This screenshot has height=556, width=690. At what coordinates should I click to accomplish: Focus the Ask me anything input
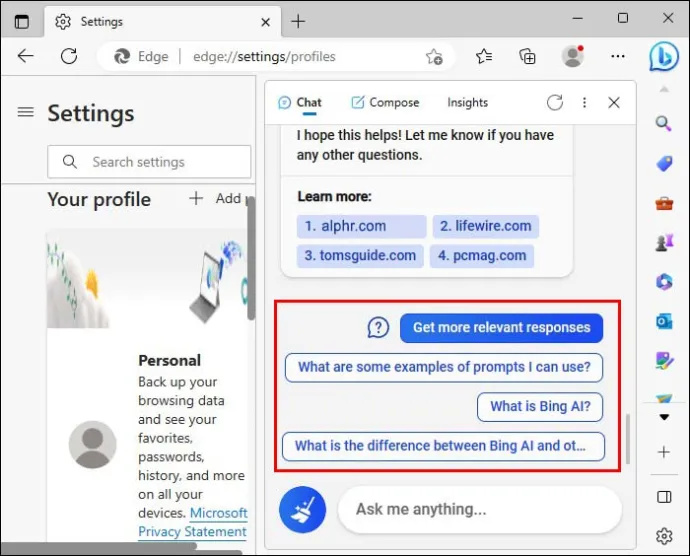pyautogui.click(x=480, y=509)
